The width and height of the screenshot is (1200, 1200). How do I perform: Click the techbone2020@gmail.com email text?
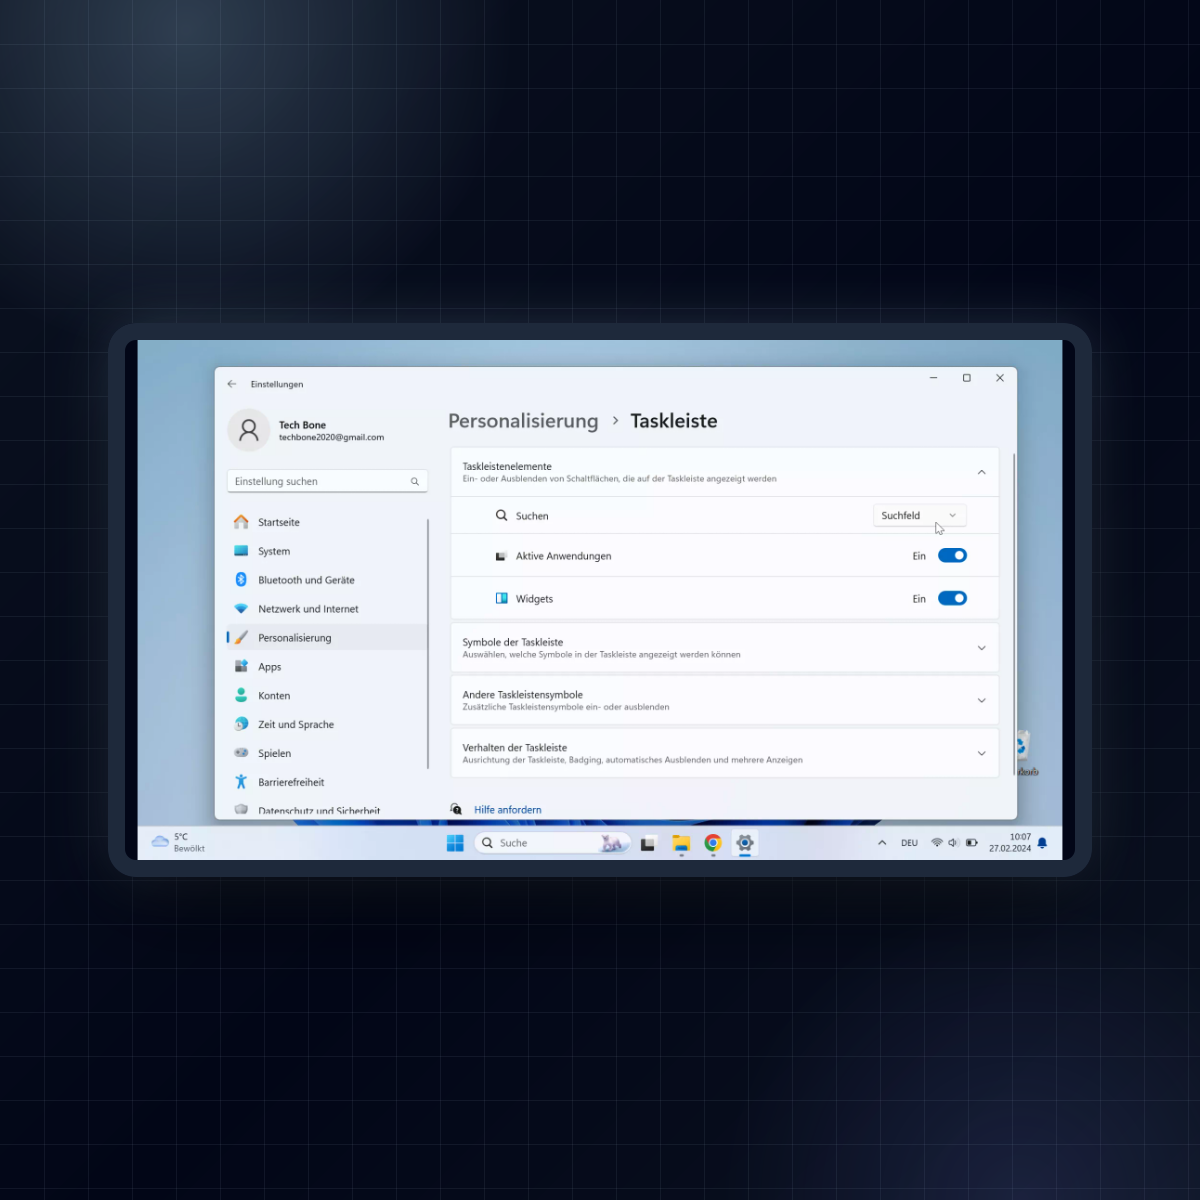click(331, 438)
